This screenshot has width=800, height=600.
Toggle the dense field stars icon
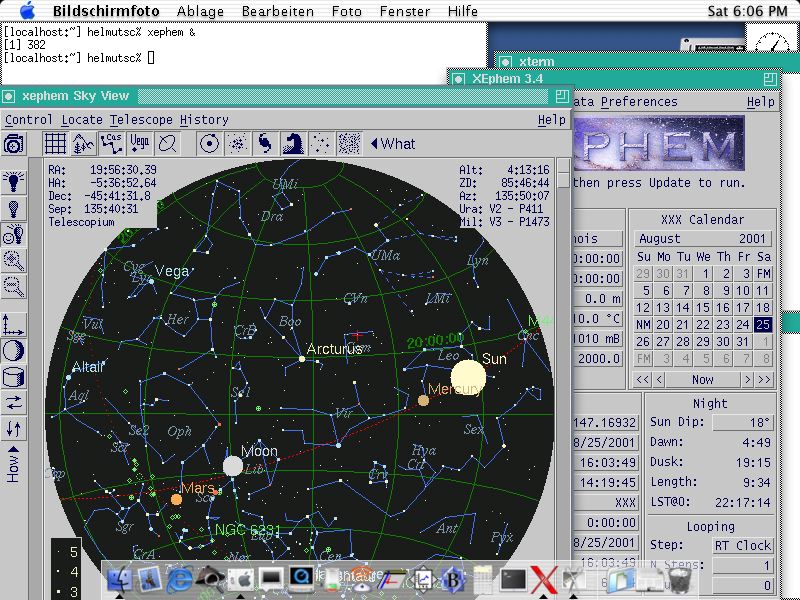point(349,143)
